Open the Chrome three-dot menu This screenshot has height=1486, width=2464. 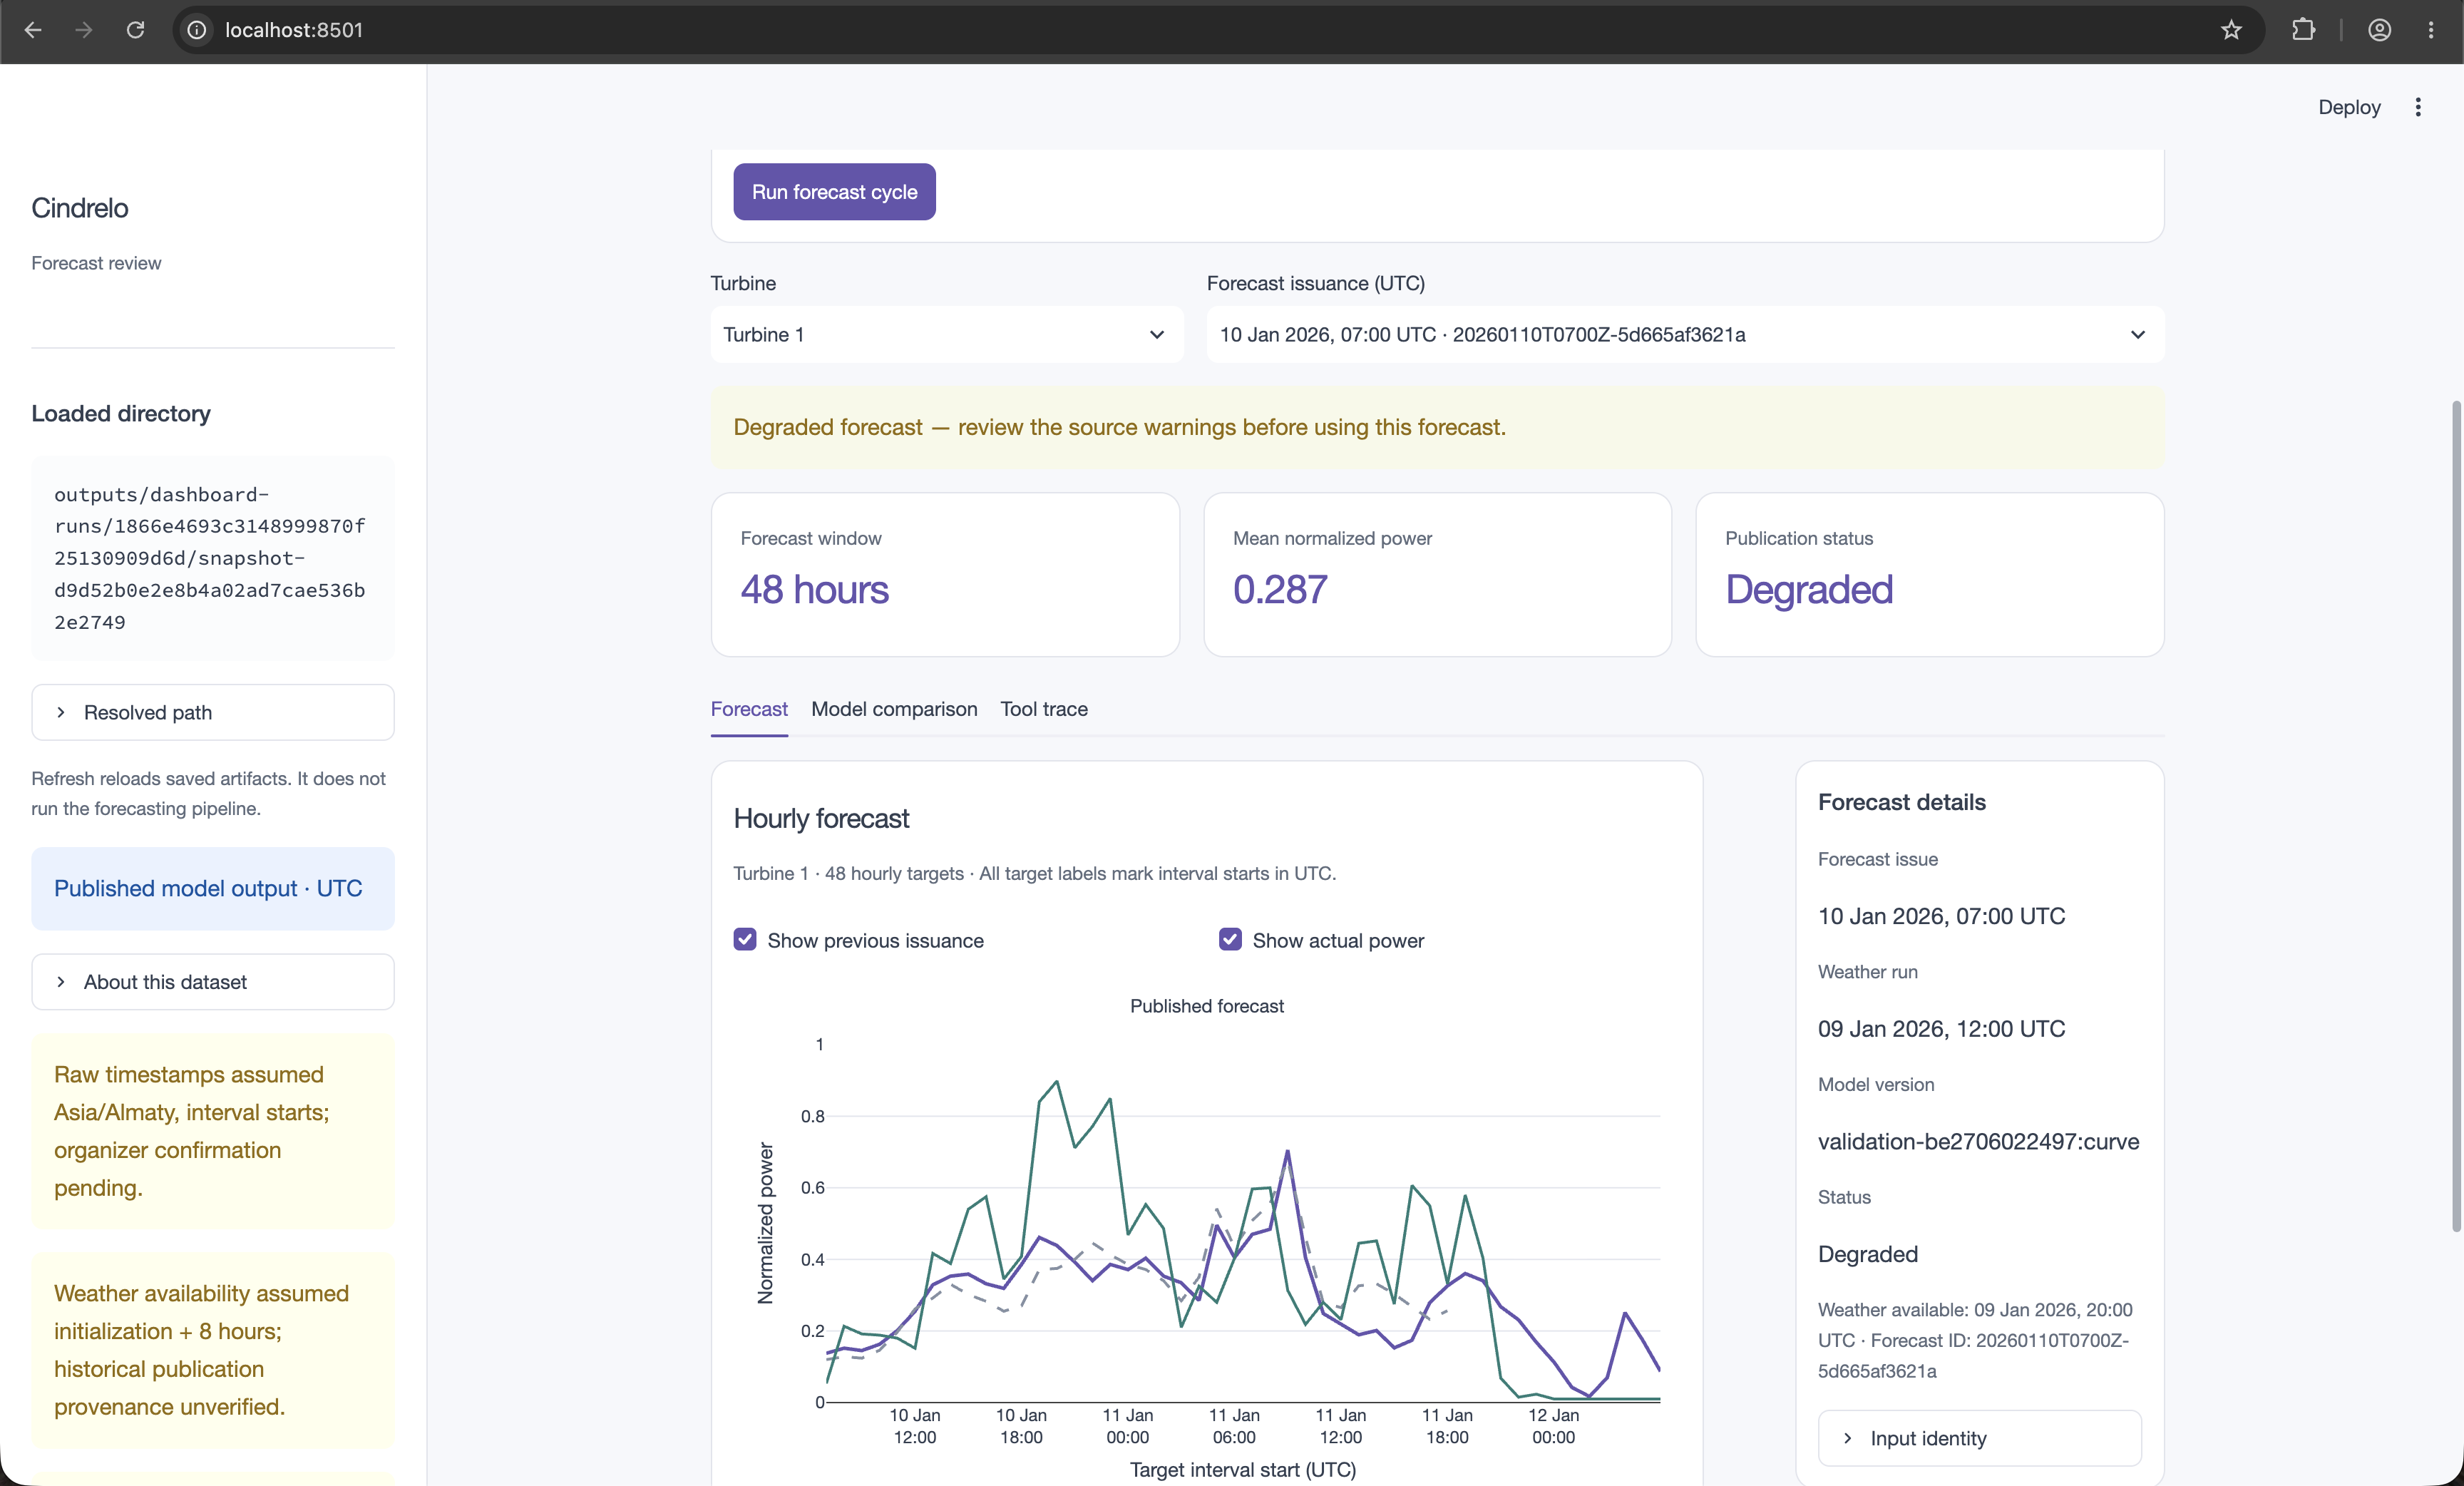pos(2431,30)
